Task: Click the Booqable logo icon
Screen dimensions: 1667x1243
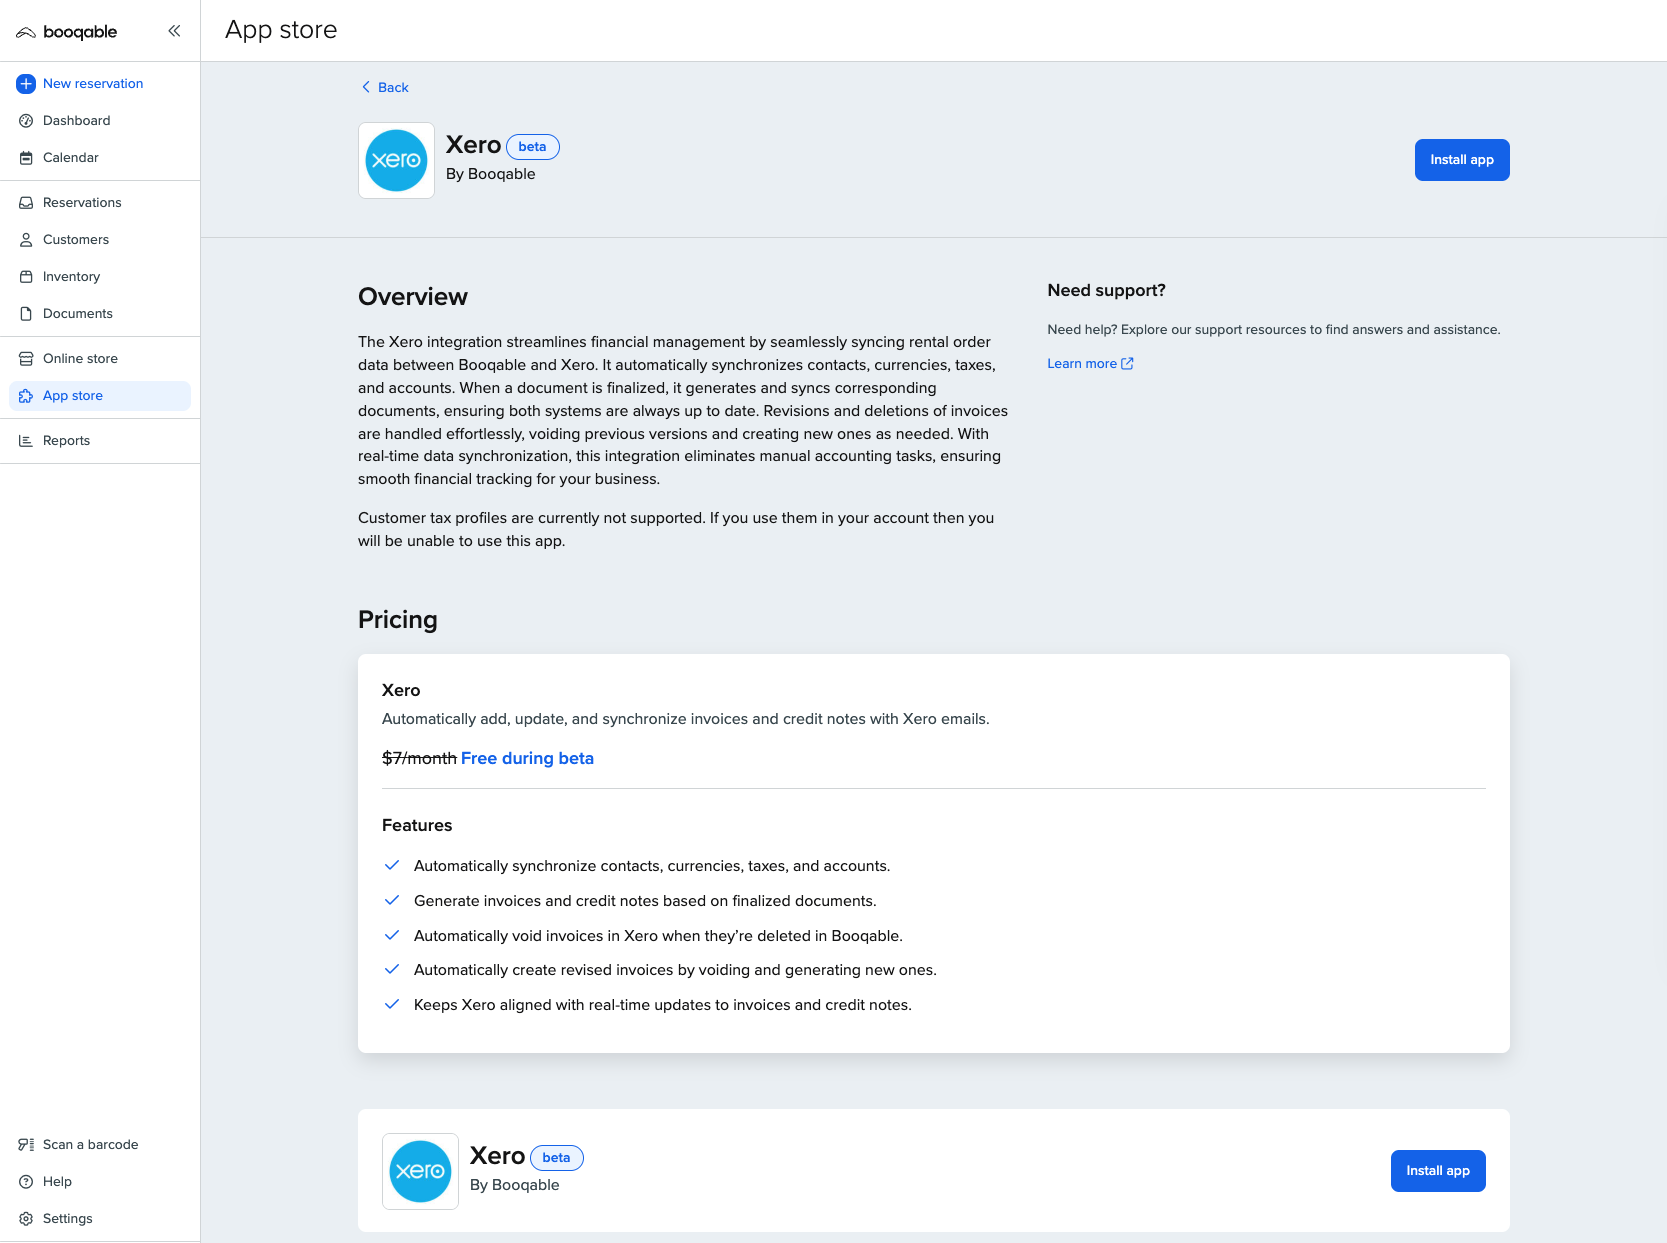Action: (26, 32)
